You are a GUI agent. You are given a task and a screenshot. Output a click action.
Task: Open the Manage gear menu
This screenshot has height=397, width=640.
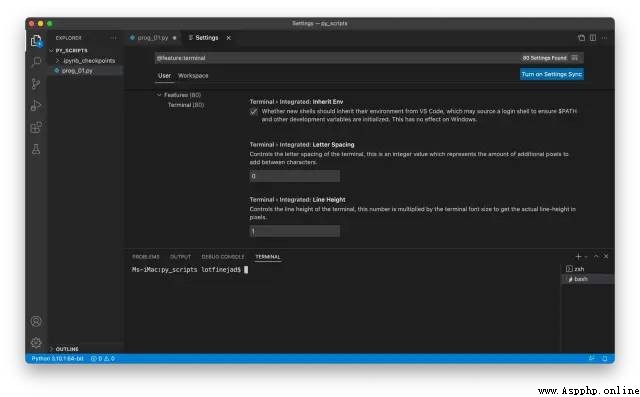coord(36,342)
